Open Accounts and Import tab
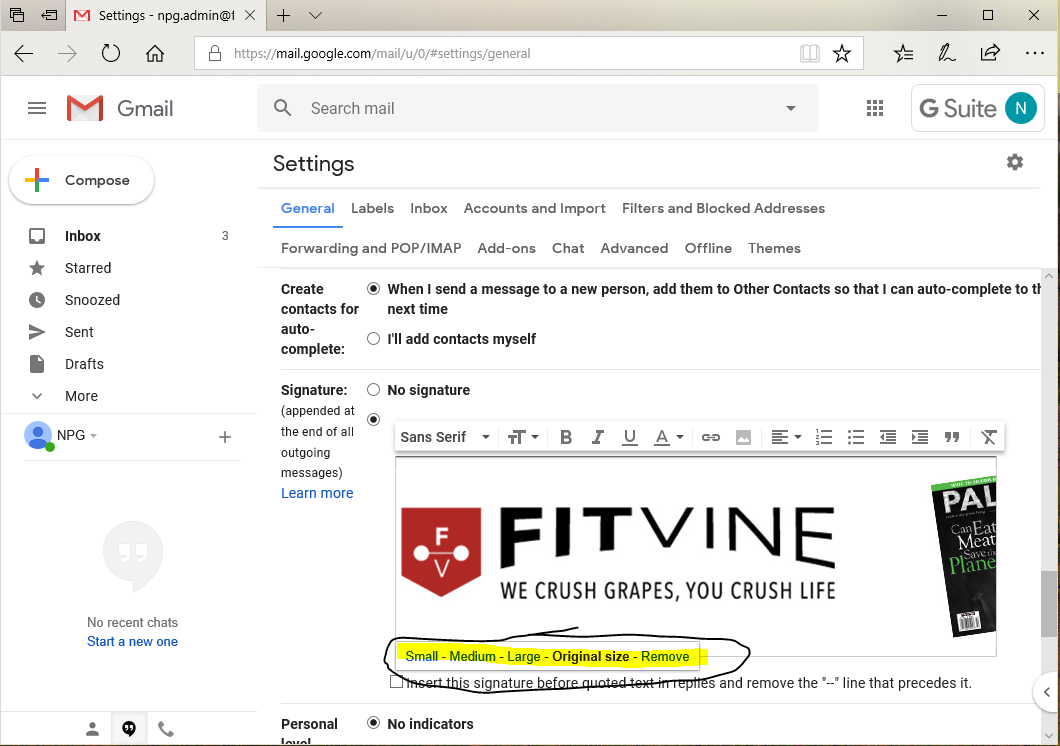 (x=535, y=208)
